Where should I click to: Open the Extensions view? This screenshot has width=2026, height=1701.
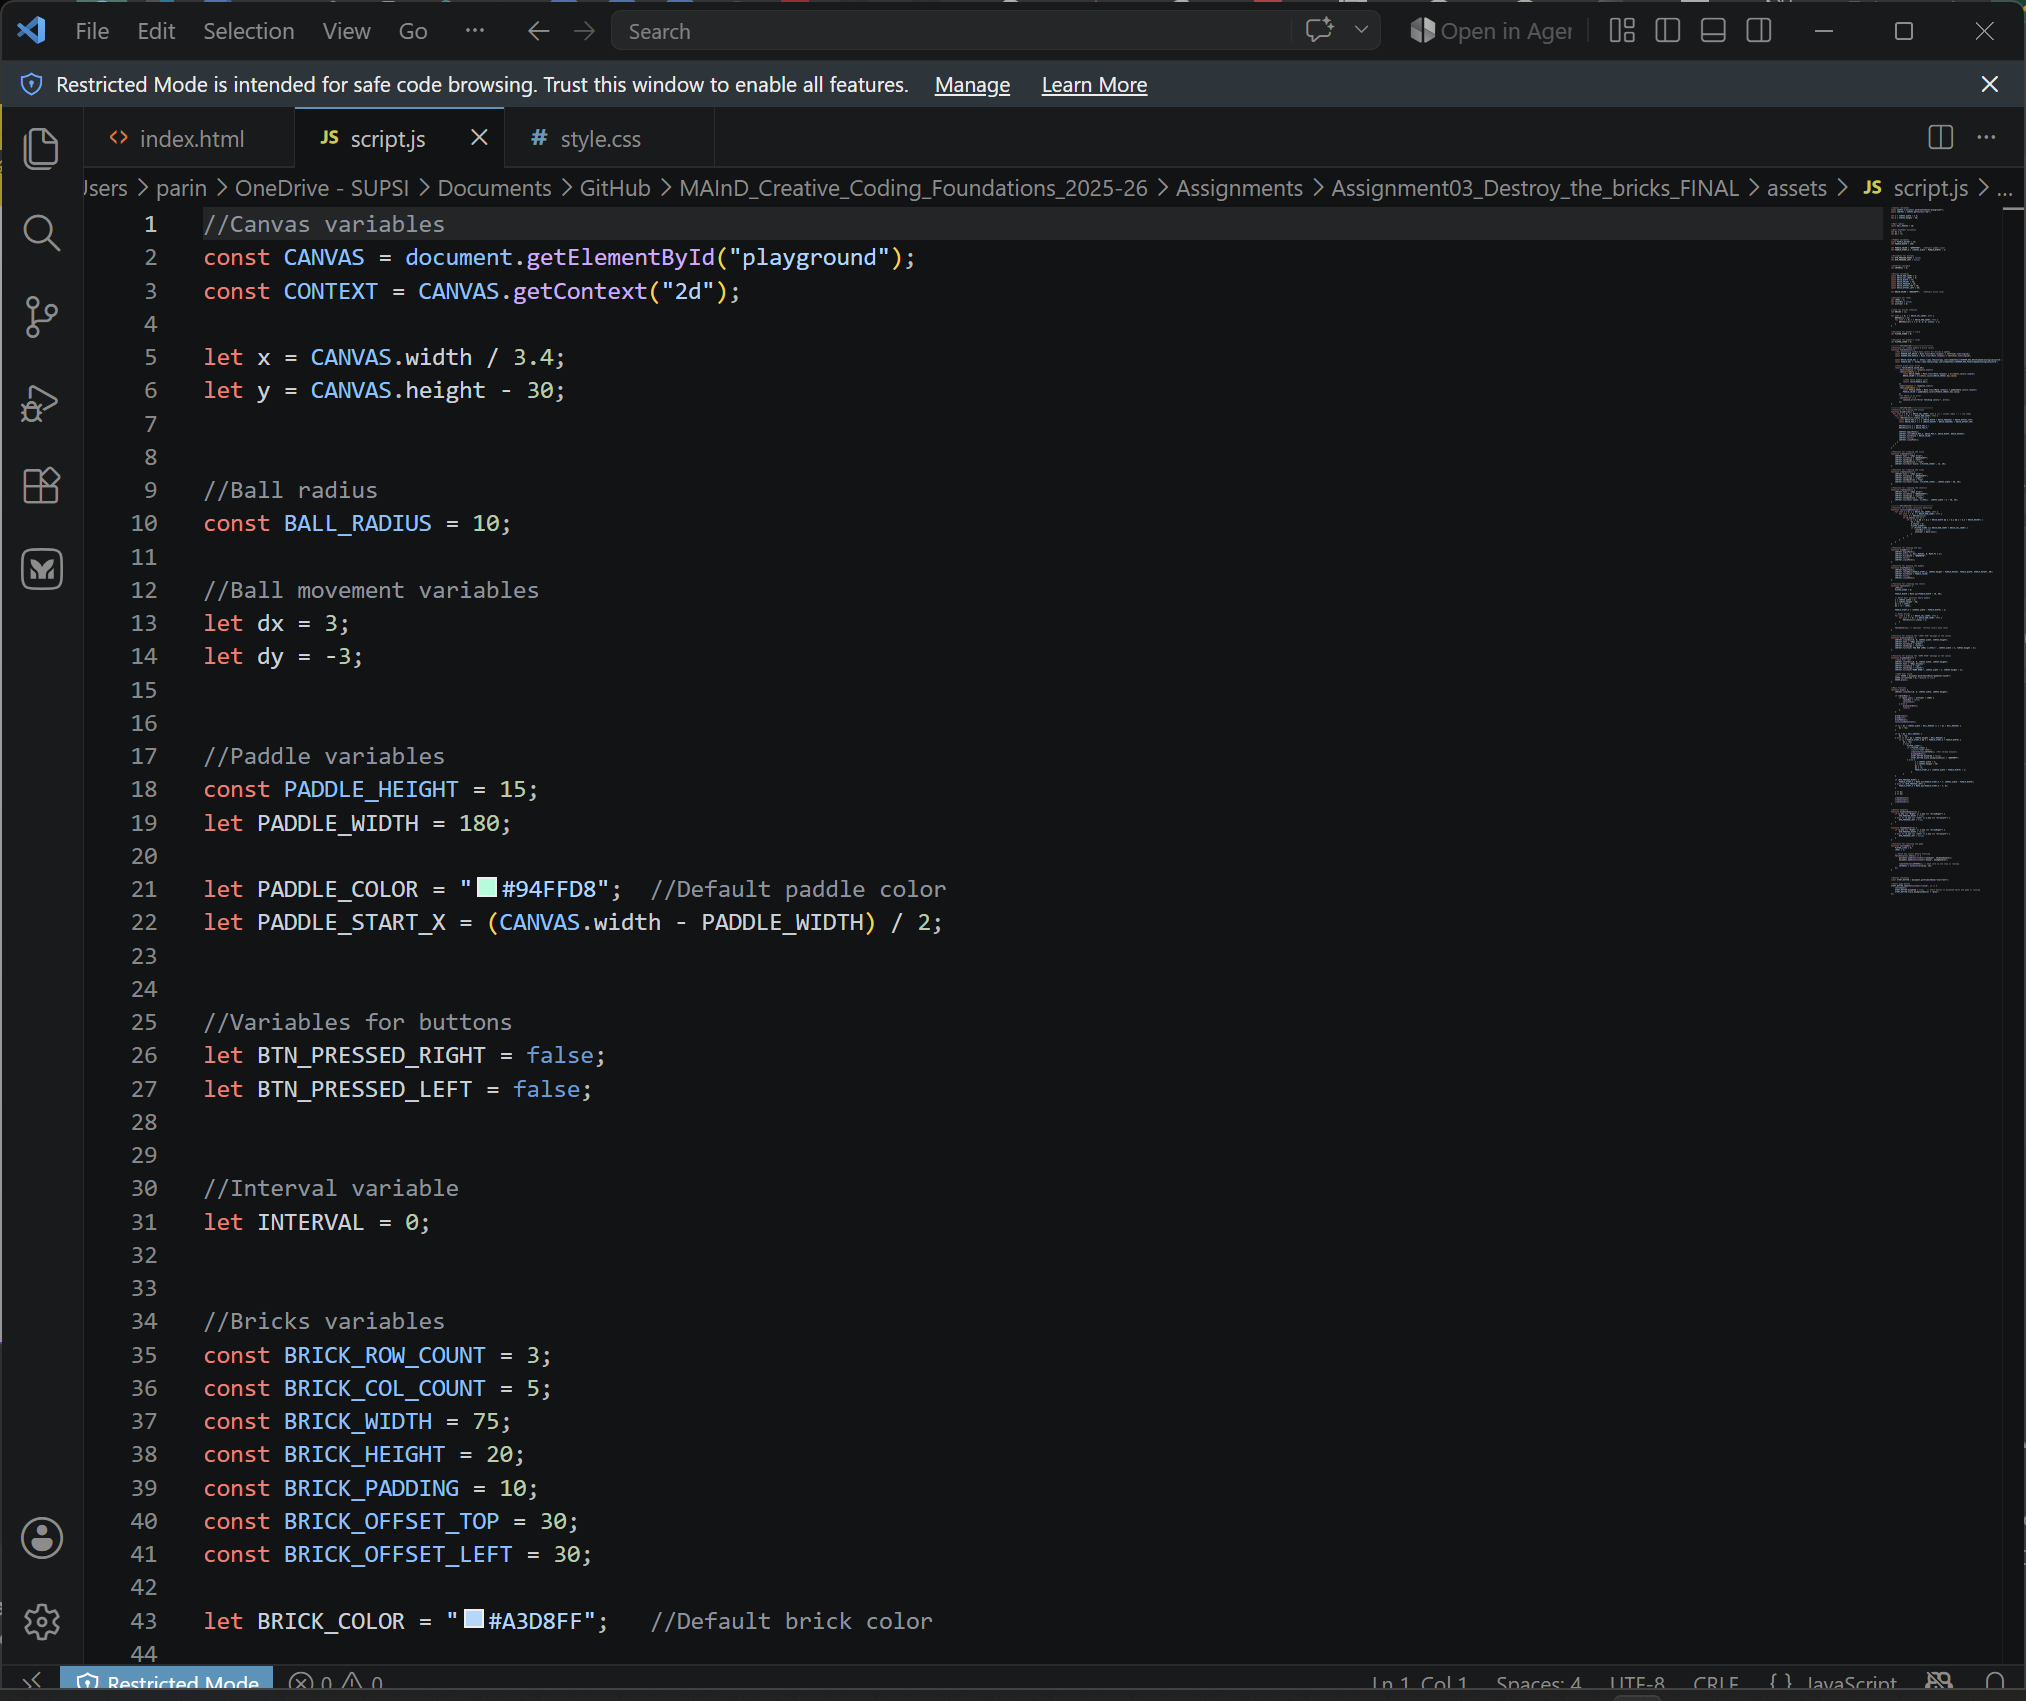41,486
